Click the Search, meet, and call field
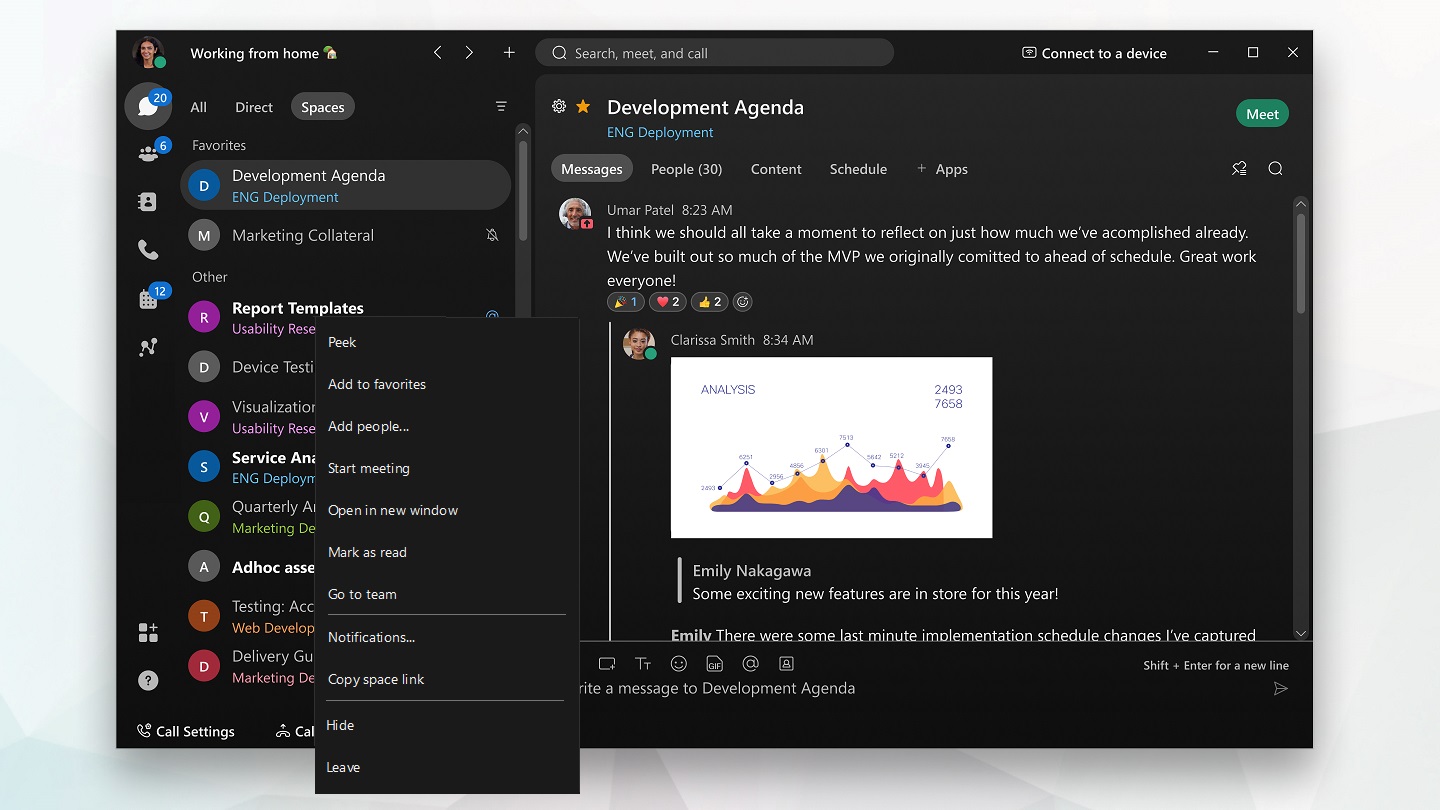The width and height of the screenshot is (1440, 810). click(714, 53)
